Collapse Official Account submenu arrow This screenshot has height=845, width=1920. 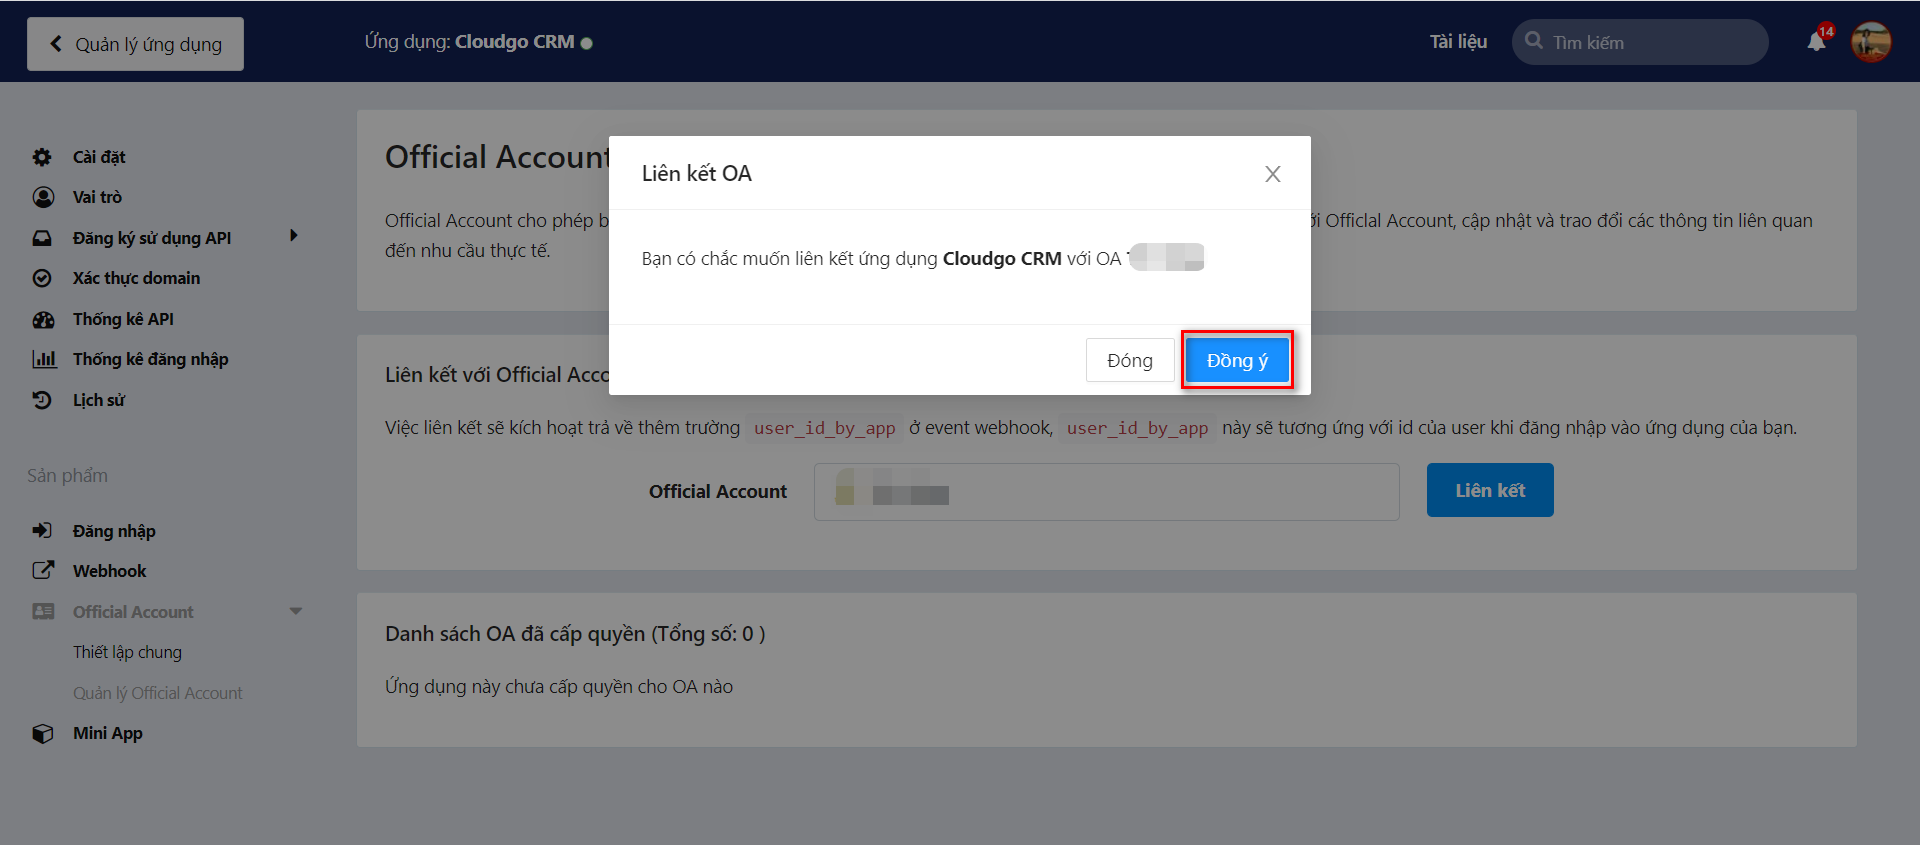pyautogui.click(x=296, y=611)
